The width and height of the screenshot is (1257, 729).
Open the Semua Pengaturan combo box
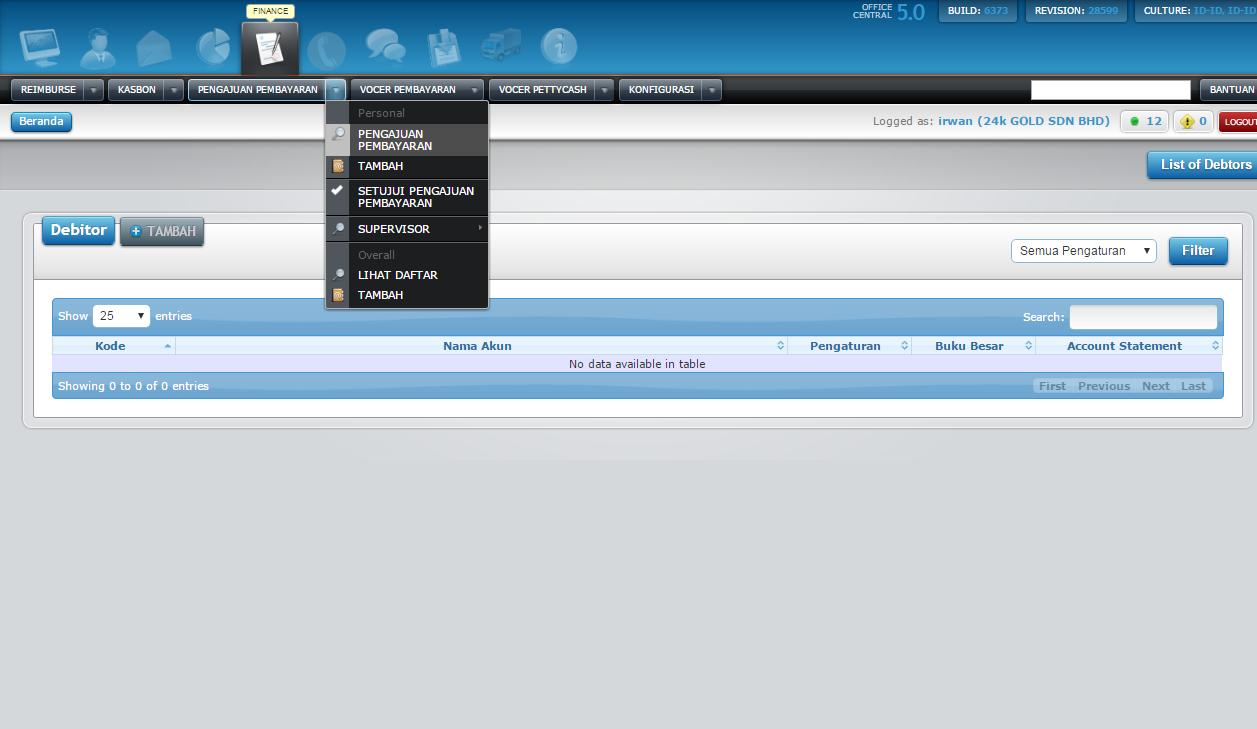pos(1083,251)
